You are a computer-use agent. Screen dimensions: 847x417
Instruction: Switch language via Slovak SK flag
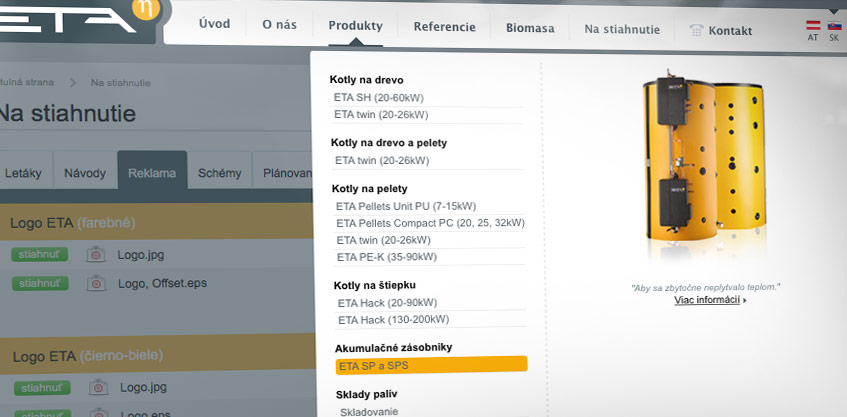click(834, 25)
